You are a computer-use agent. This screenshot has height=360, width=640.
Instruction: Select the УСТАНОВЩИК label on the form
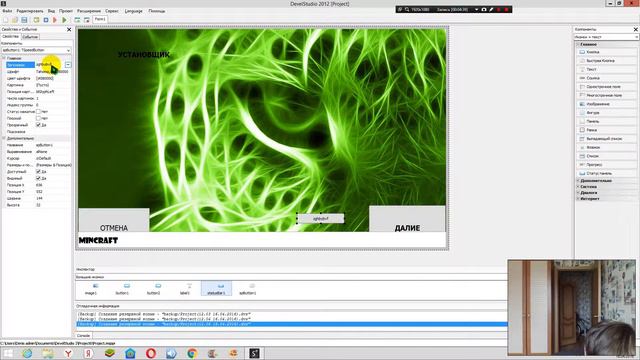(144, 54)
